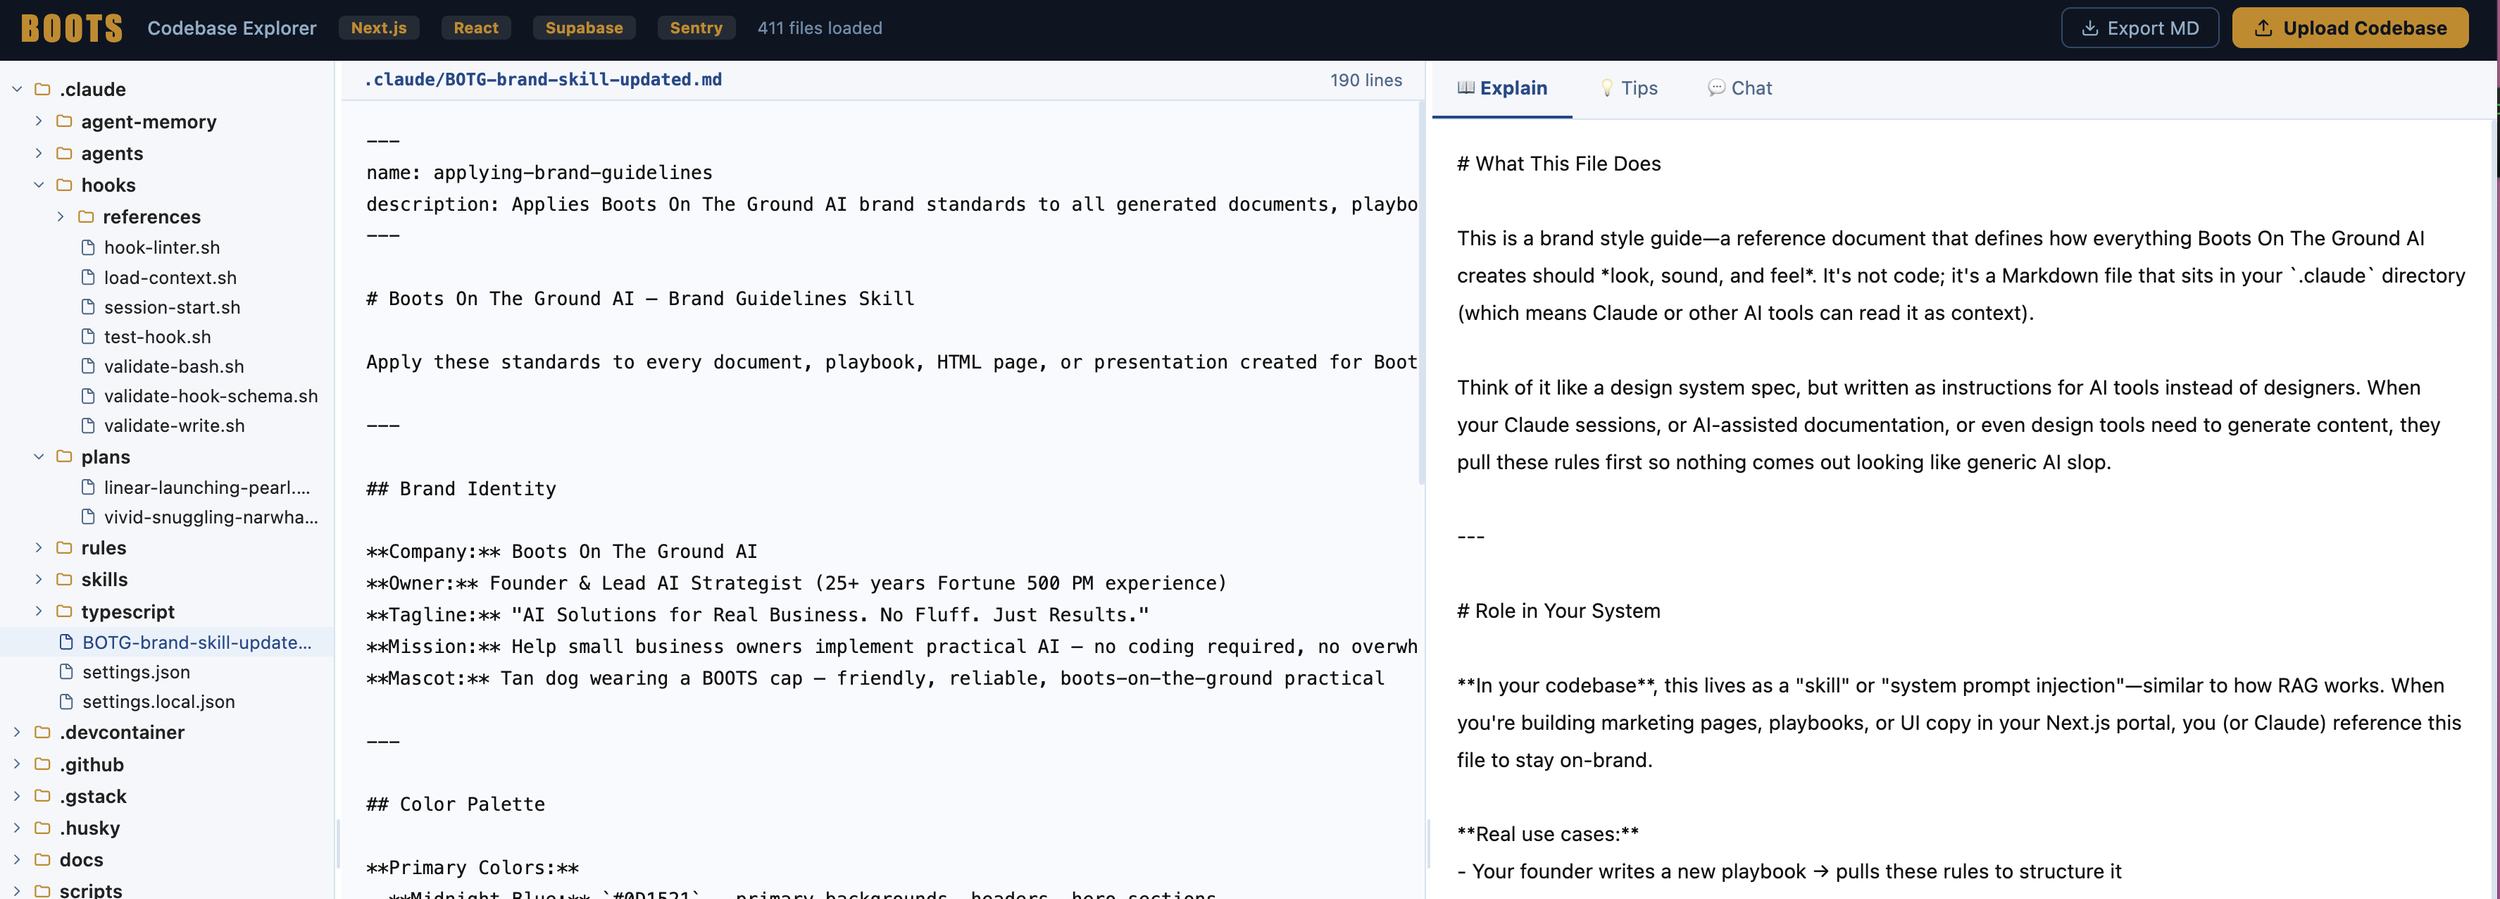Select the typescript folder row
Image resolution: width=2500 pixels, height=899 pixels.
[167, 612]
